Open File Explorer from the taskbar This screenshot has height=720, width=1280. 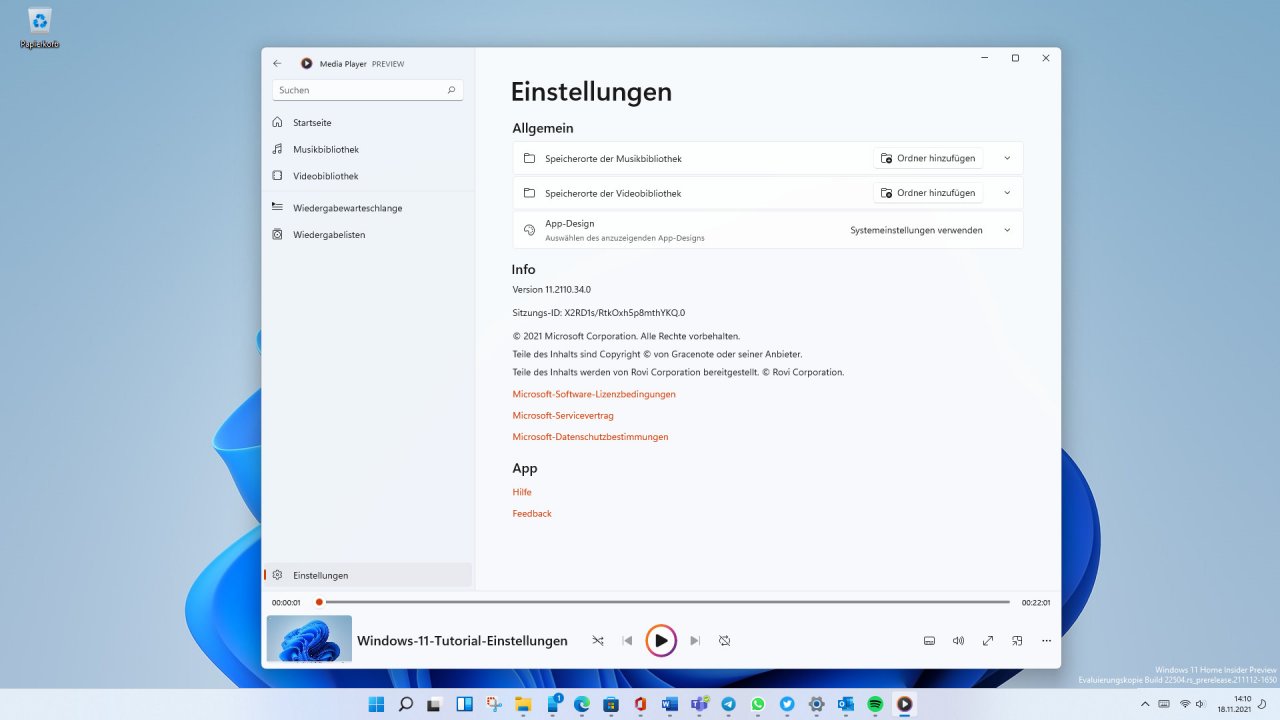click(522, 704)
